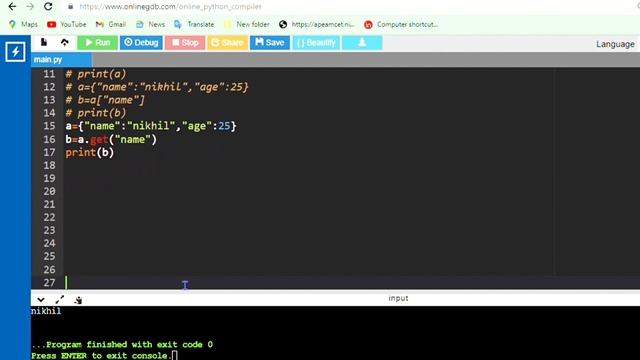Open the Computer shortcut bookmark

[401, 24]
